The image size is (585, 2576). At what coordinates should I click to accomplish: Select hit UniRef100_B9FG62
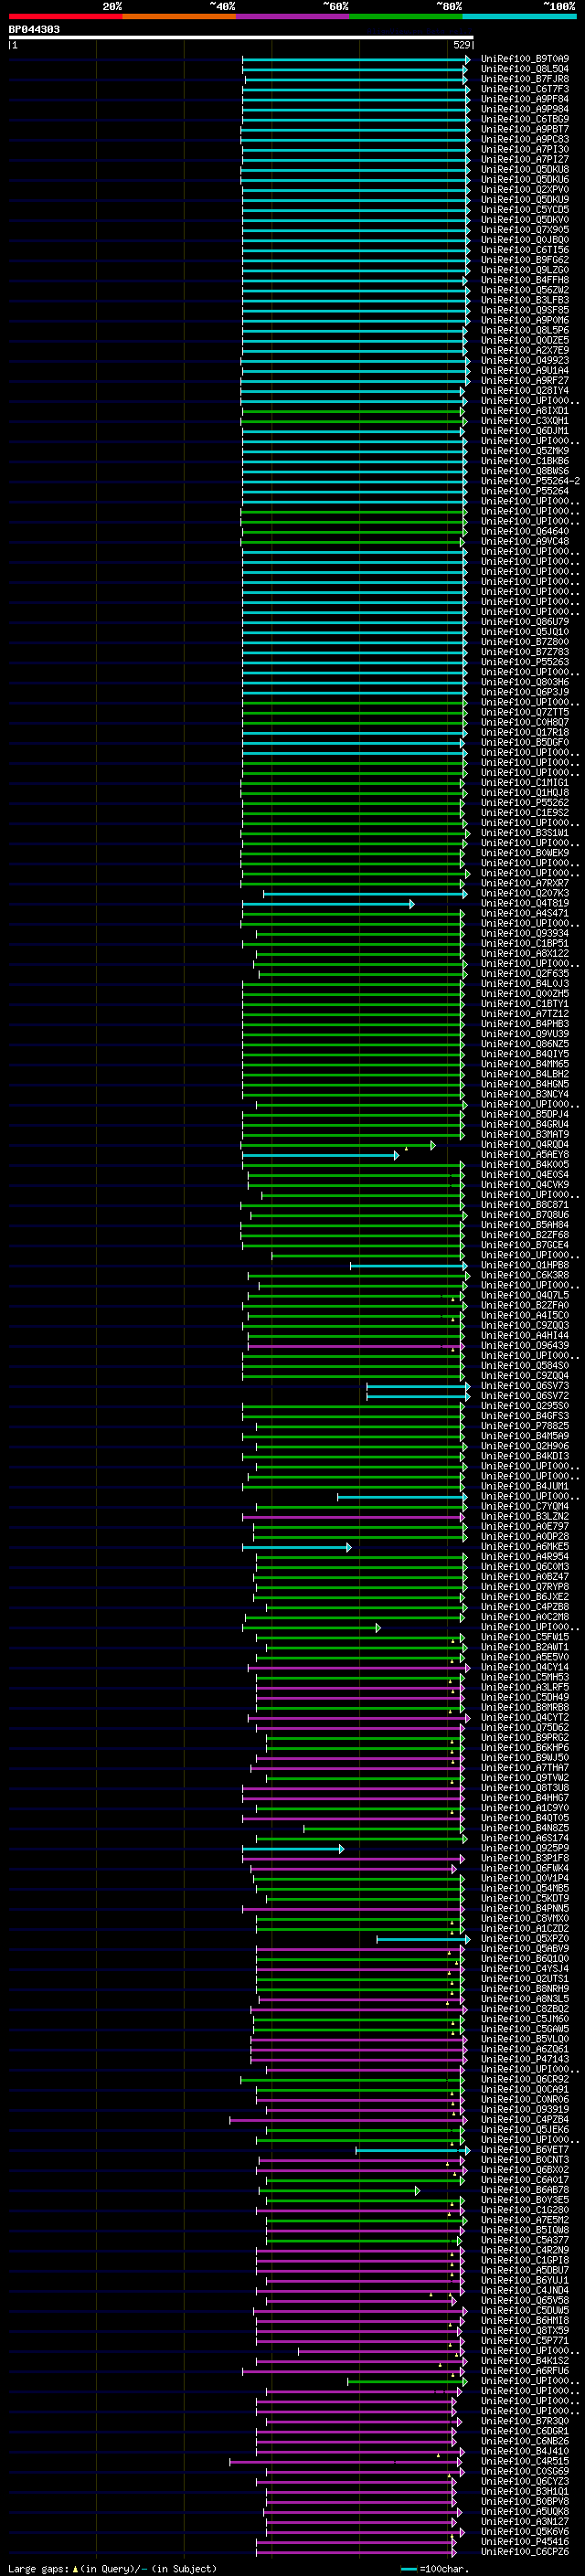[x=525, y=260]
